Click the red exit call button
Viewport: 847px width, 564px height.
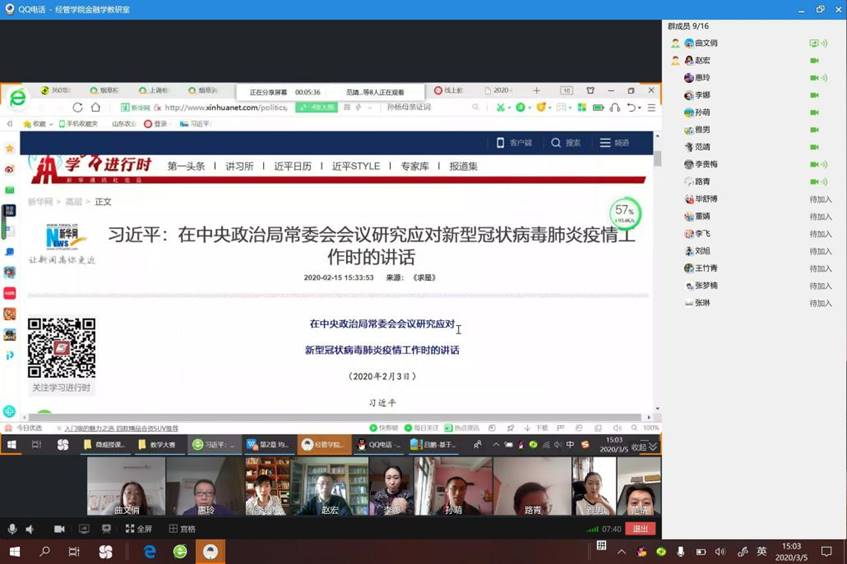(641, 529)
